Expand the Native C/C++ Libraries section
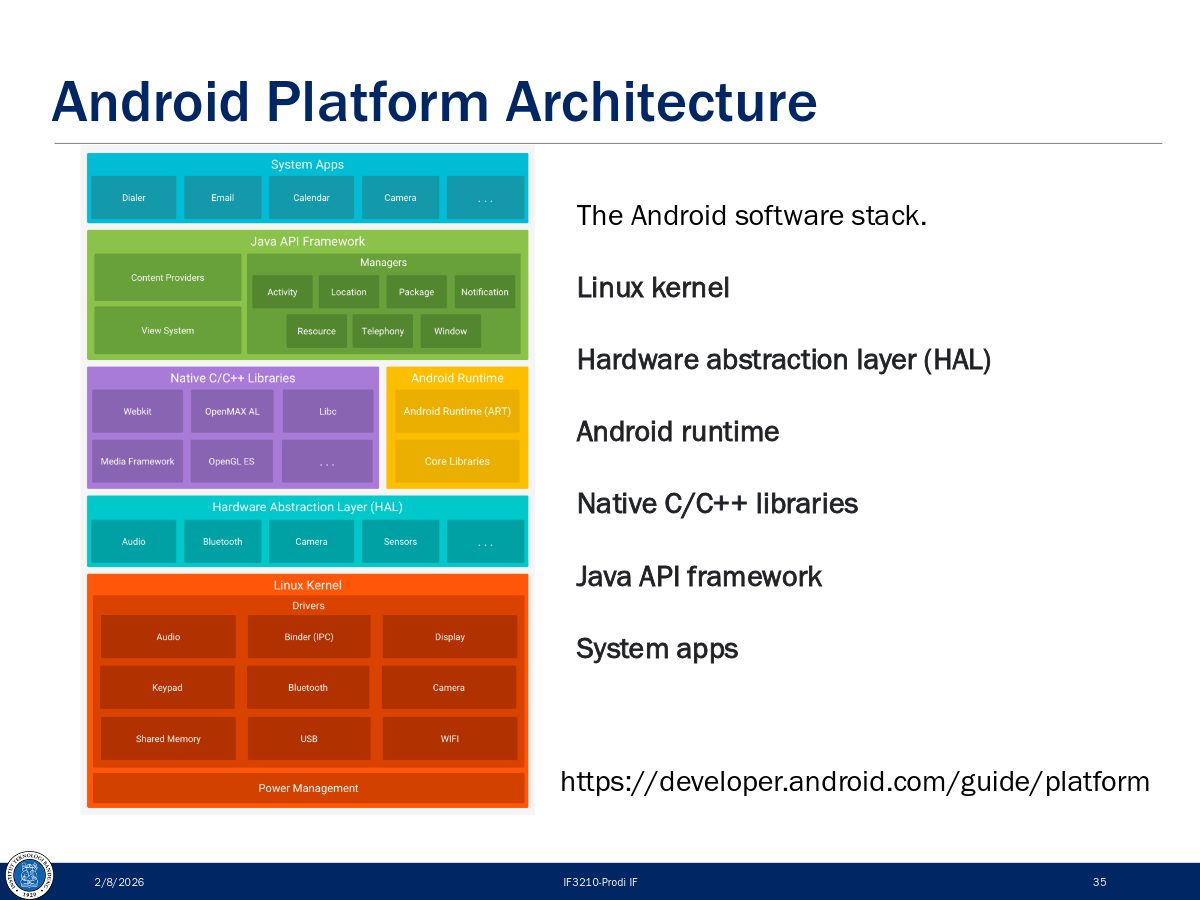 tap(232, 378)
